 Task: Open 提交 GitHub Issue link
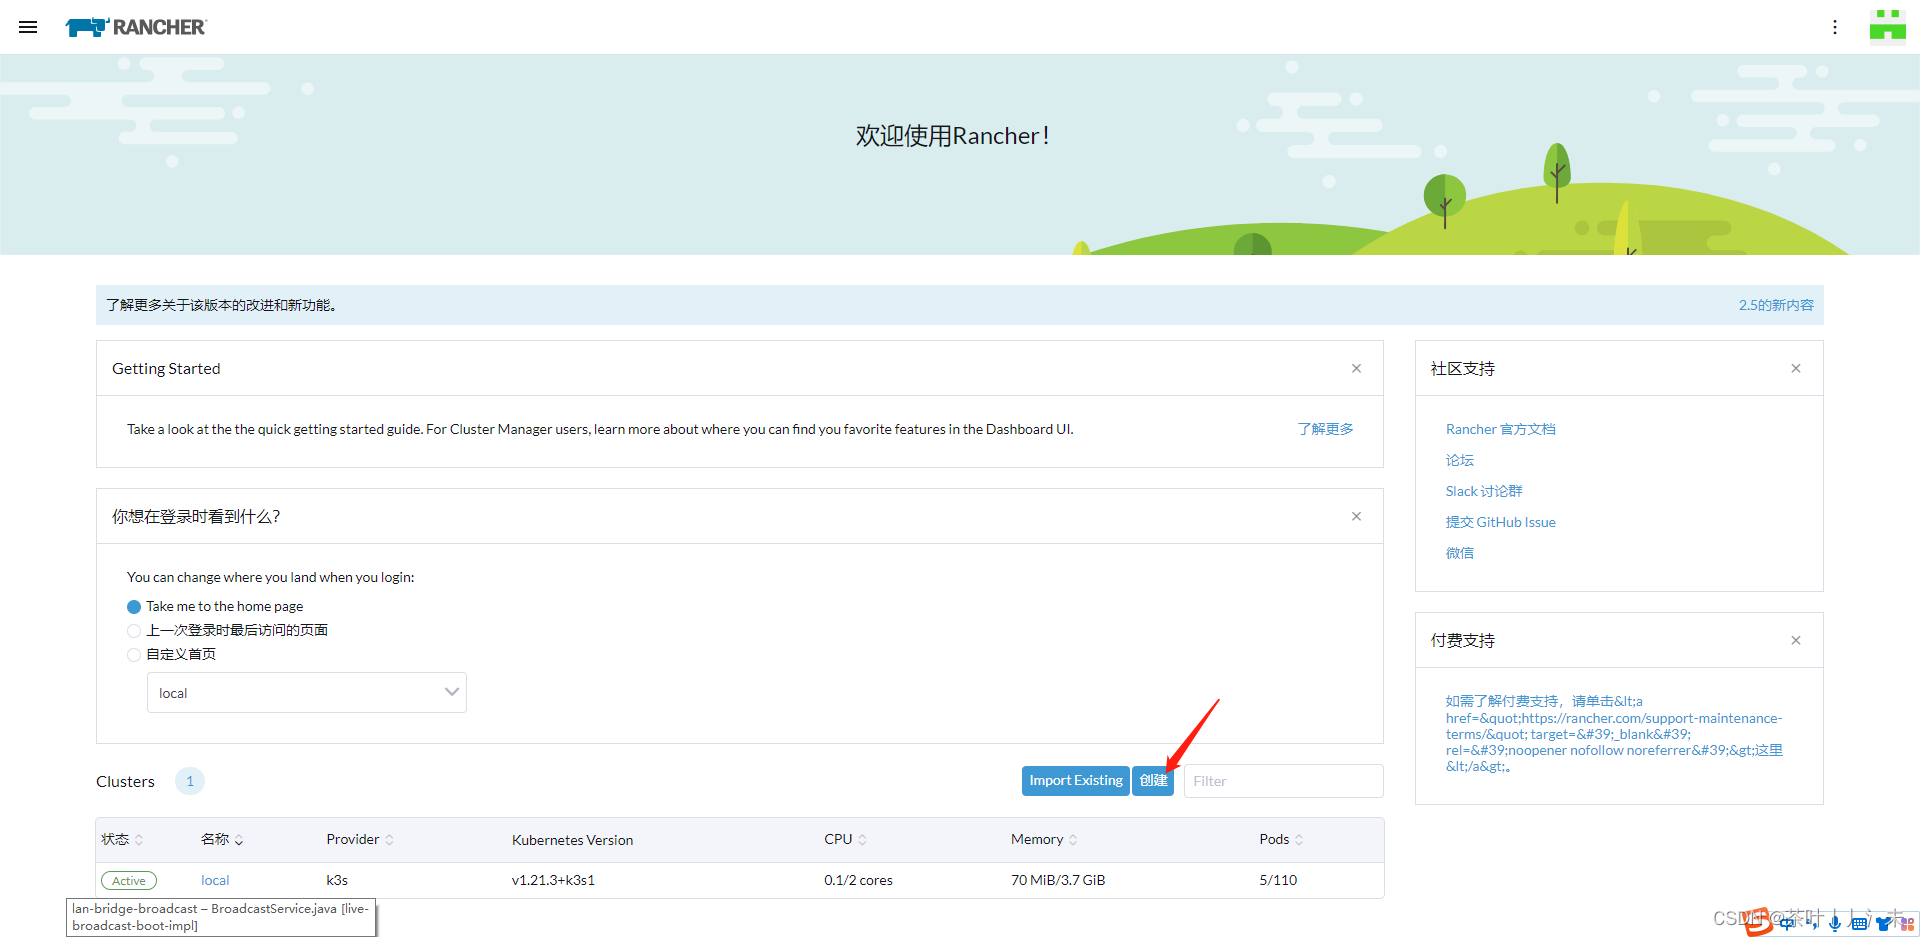pos(1500,522)
